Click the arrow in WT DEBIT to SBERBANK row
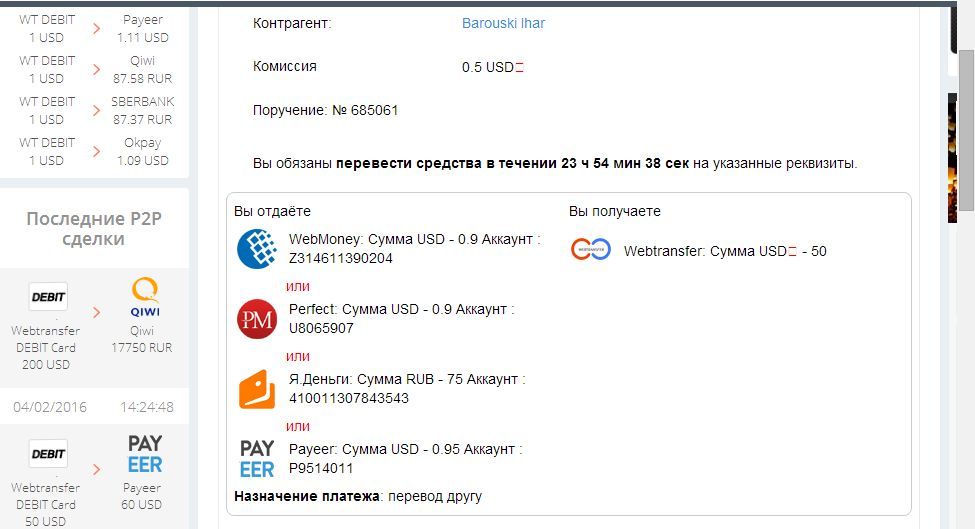 coord(96,110)
